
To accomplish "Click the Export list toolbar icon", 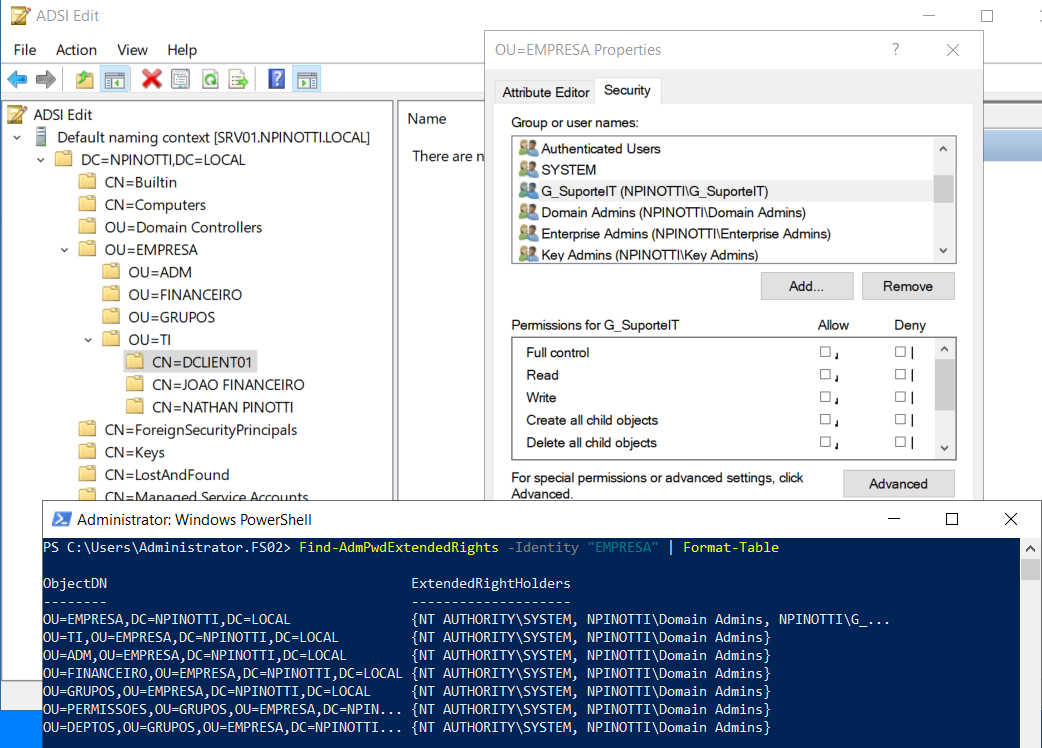I will coord(239,80).
